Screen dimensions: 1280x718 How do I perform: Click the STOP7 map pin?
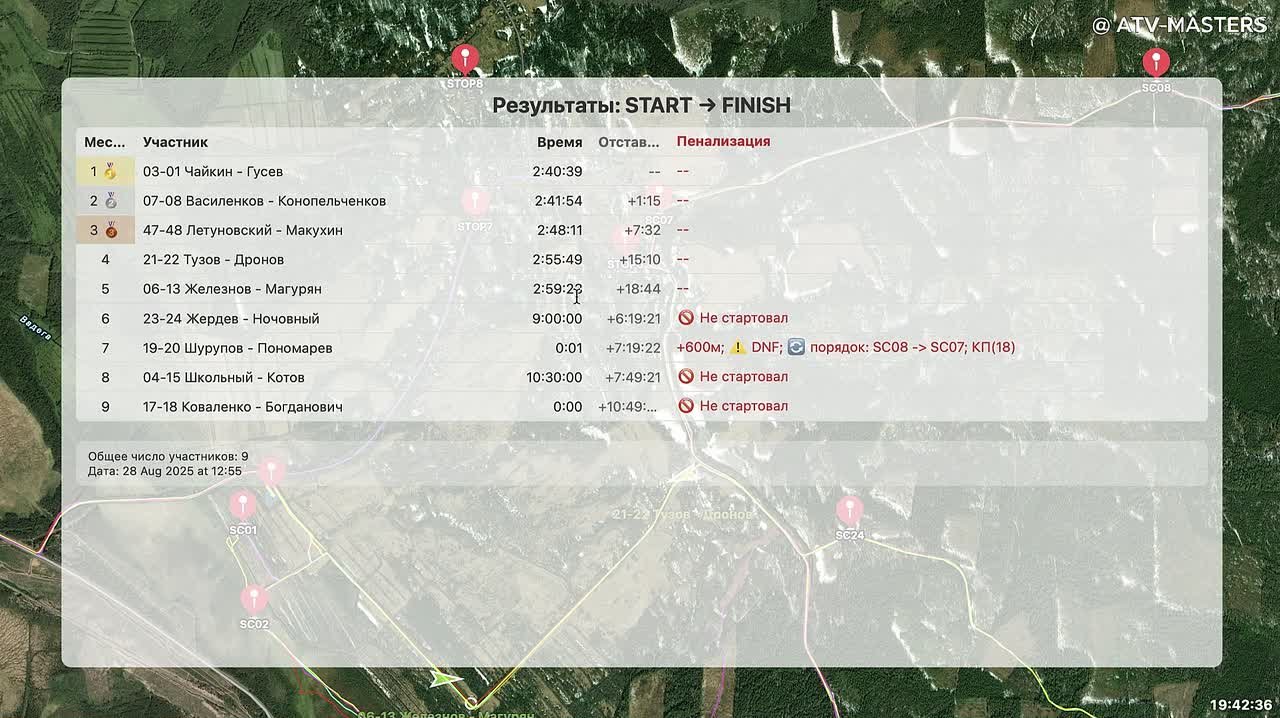(x=475, y=203)
